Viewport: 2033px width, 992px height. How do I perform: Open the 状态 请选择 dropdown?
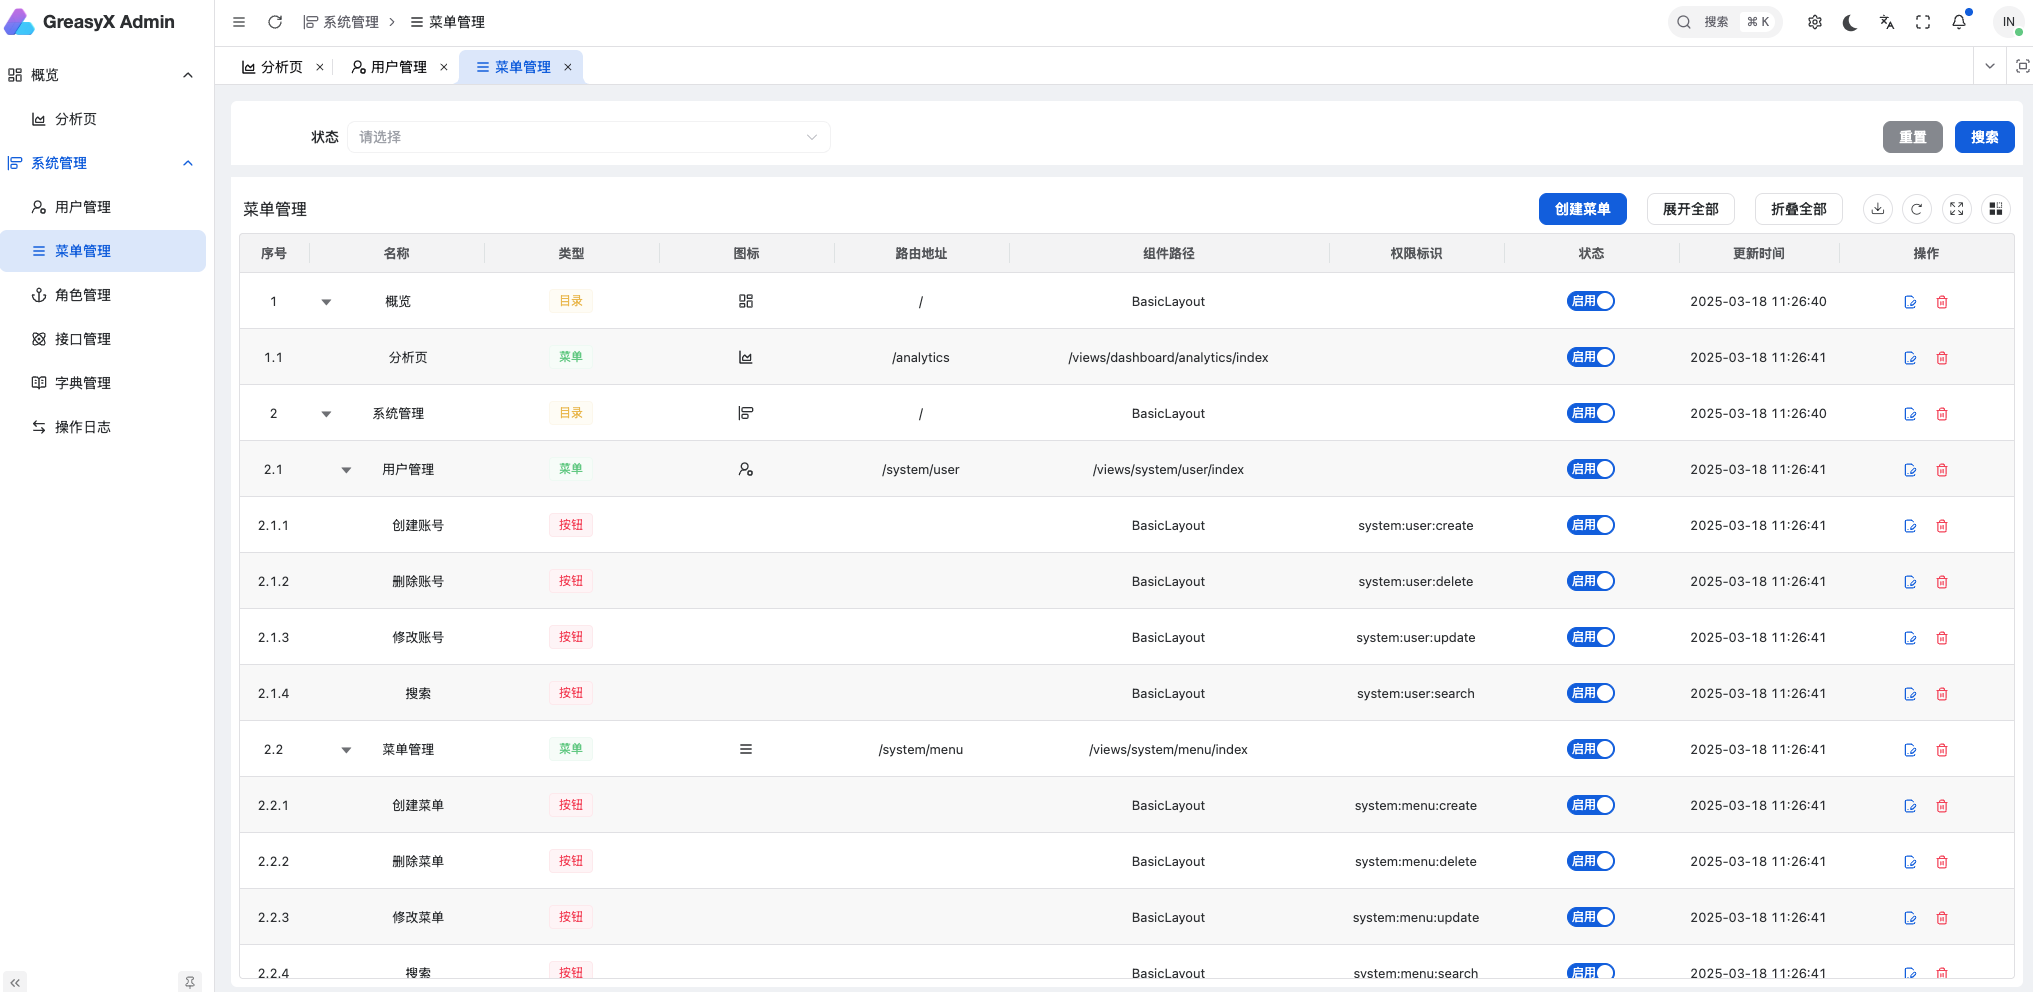coord(588,137)
